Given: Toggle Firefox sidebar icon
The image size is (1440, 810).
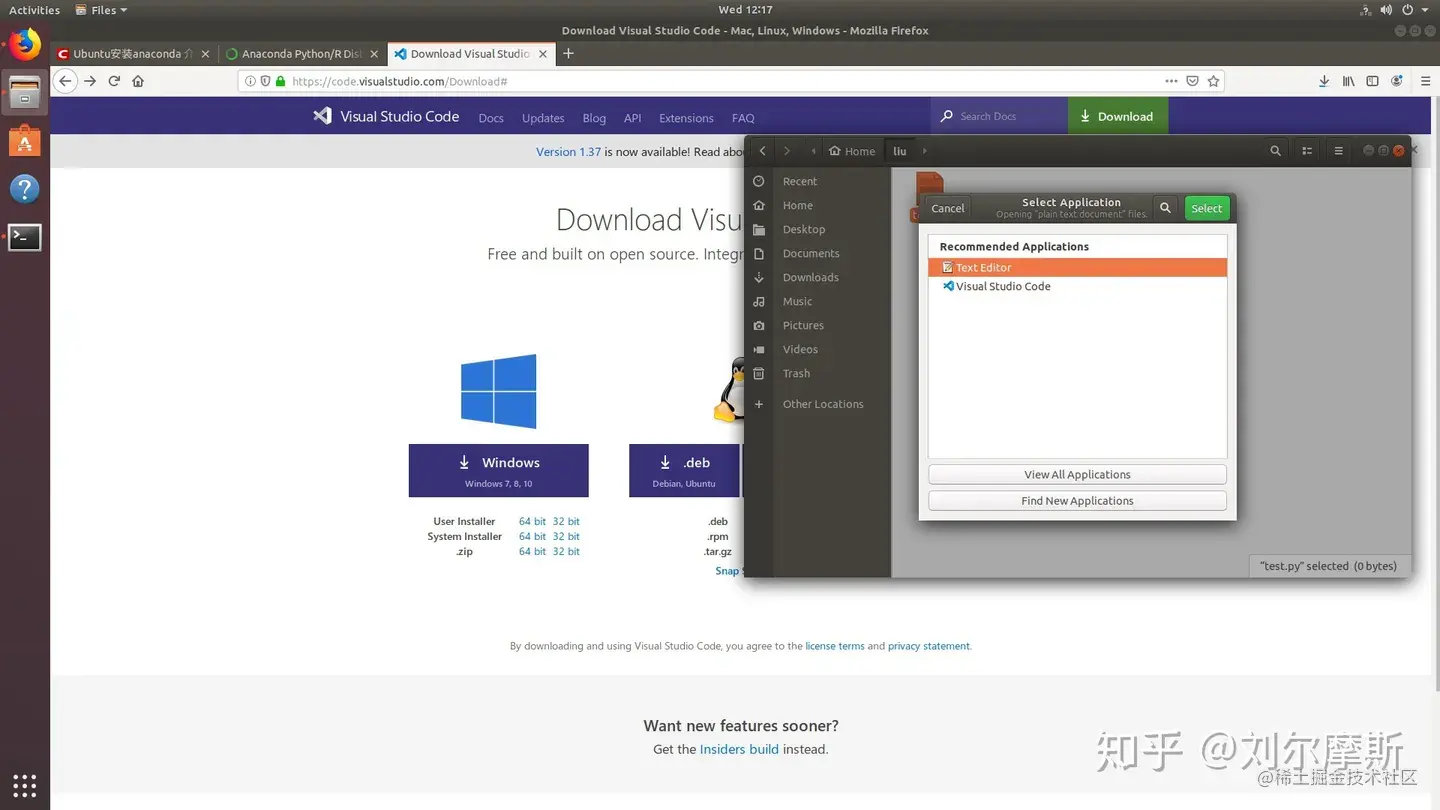Looking at the screenshot, I should click(x=1372, y=81).
